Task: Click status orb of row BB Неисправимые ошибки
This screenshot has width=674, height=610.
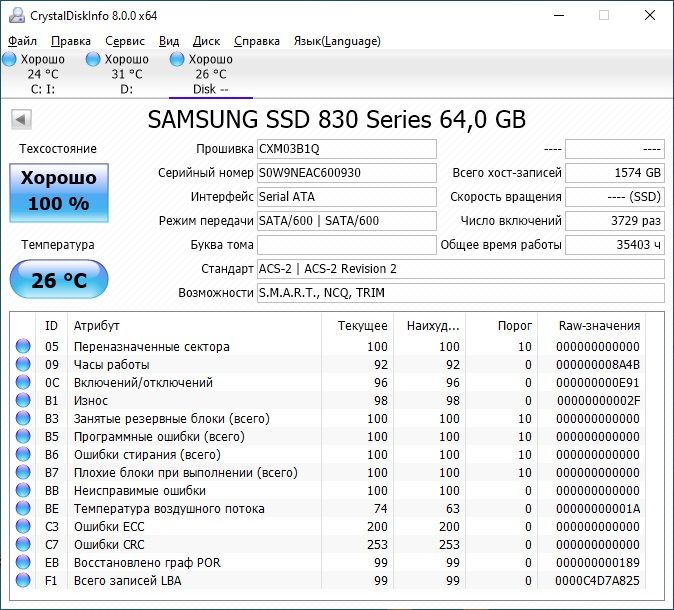Action: tap(23, 490)
